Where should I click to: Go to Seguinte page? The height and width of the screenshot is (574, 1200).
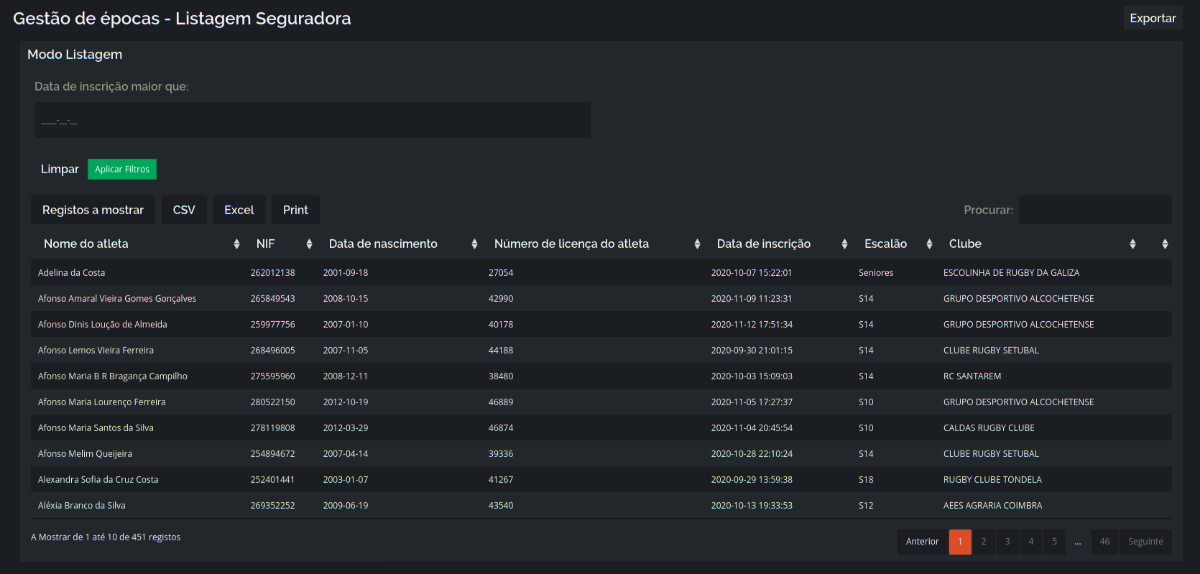pos(1145,541)
